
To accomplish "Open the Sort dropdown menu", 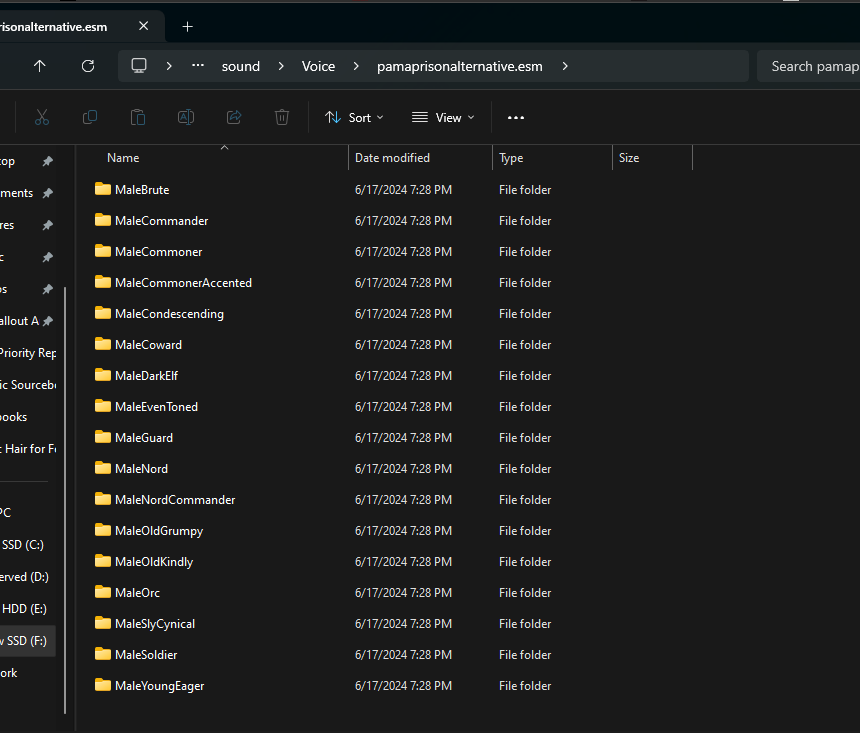I will (354, 117).
